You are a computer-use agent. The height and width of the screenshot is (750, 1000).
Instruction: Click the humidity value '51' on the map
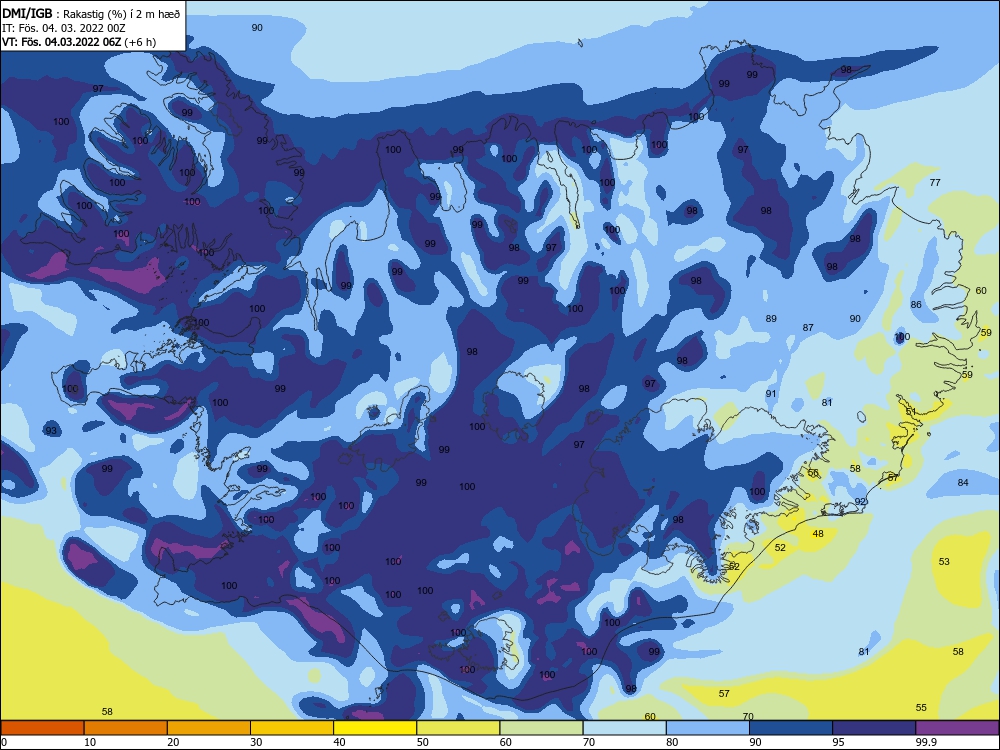click(x=911, y=412)
